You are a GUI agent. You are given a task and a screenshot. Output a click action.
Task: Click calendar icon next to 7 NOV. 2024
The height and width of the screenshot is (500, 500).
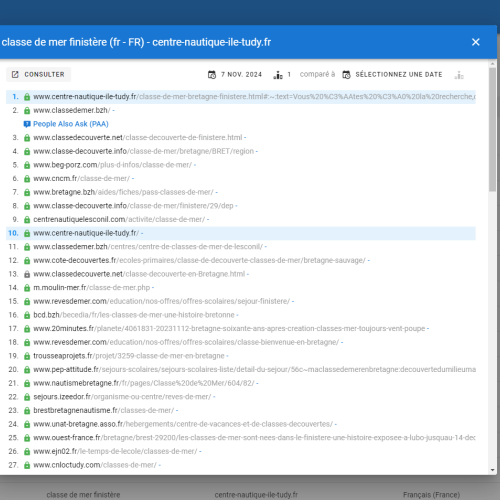[212, 75]
